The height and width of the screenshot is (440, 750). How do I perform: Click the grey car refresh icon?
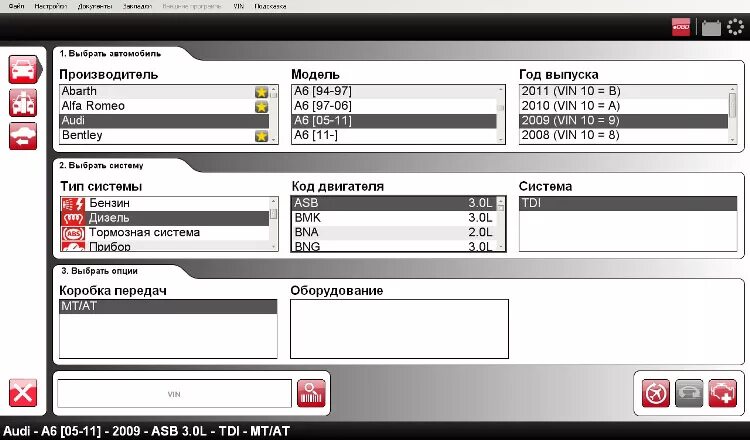689,394
